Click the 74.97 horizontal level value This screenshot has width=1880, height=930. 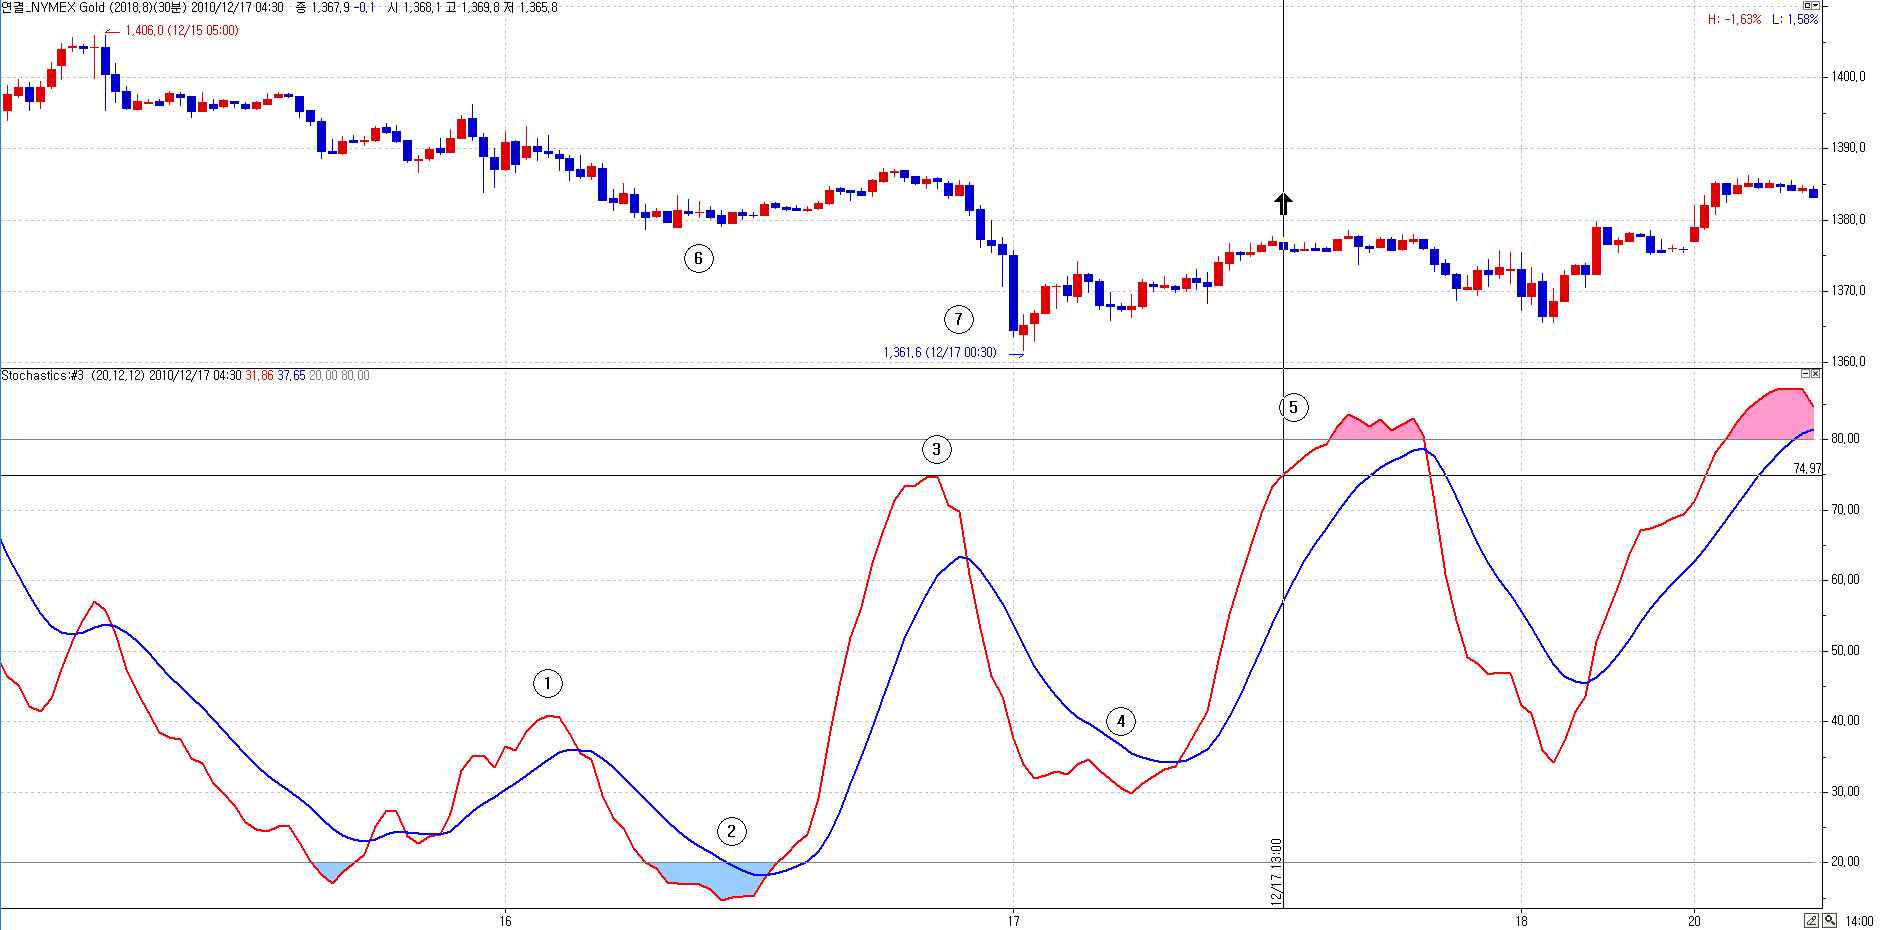tap(1807, 468)
